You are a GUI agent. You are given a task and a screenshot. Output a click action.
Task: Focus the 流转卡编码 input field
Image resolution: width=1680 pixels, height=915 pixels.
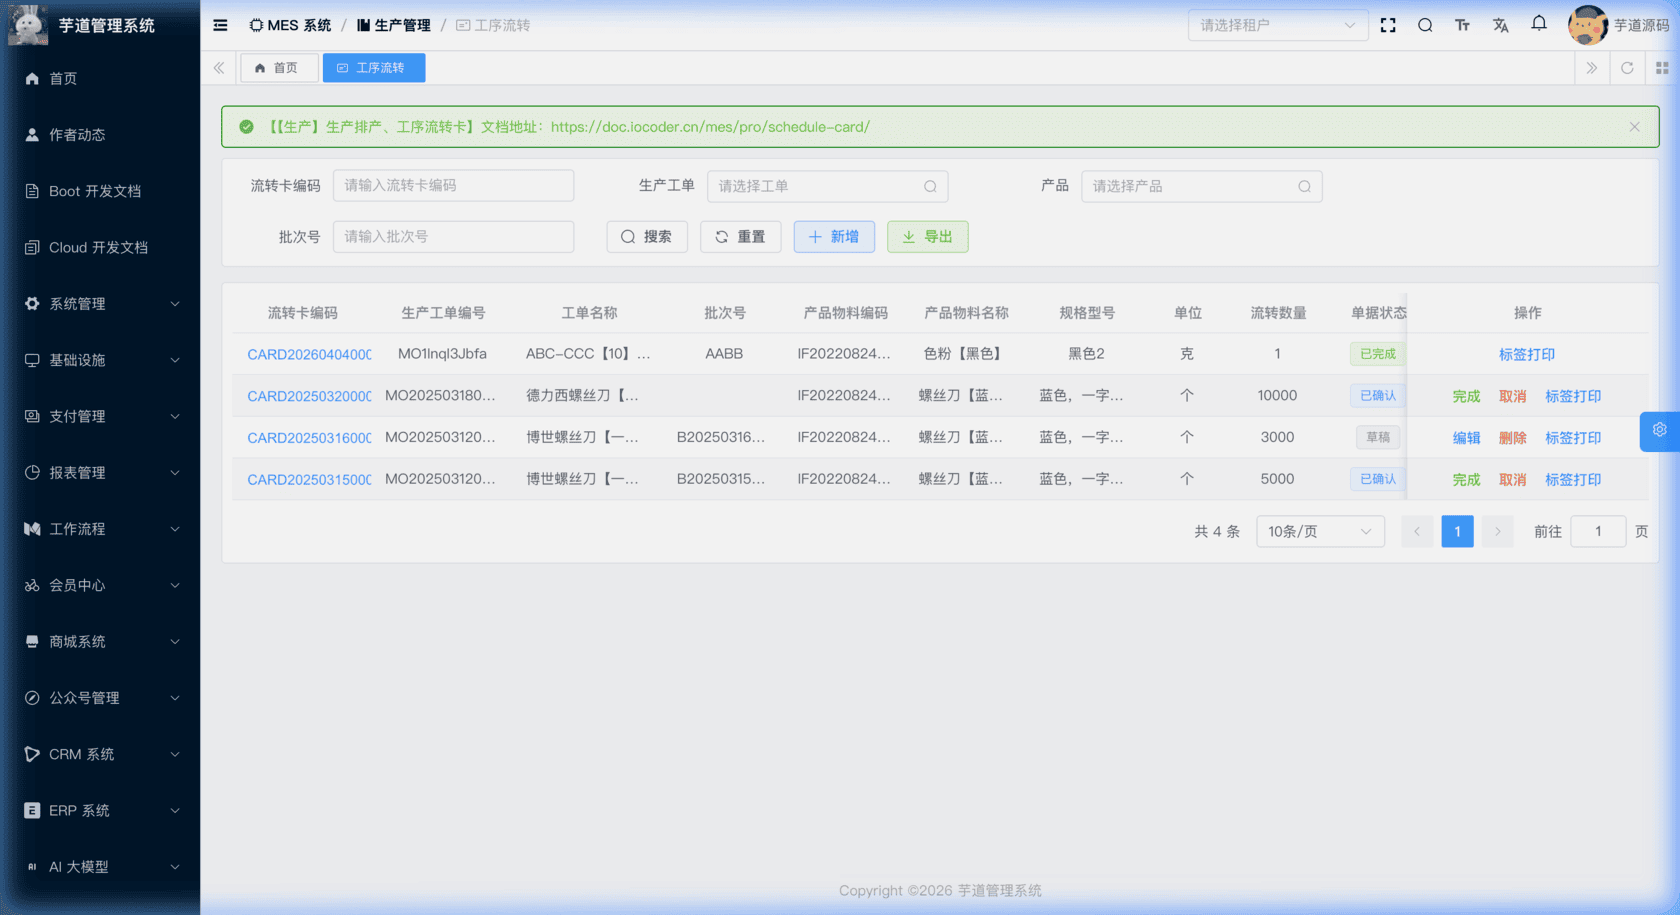(x=453, y=186)
